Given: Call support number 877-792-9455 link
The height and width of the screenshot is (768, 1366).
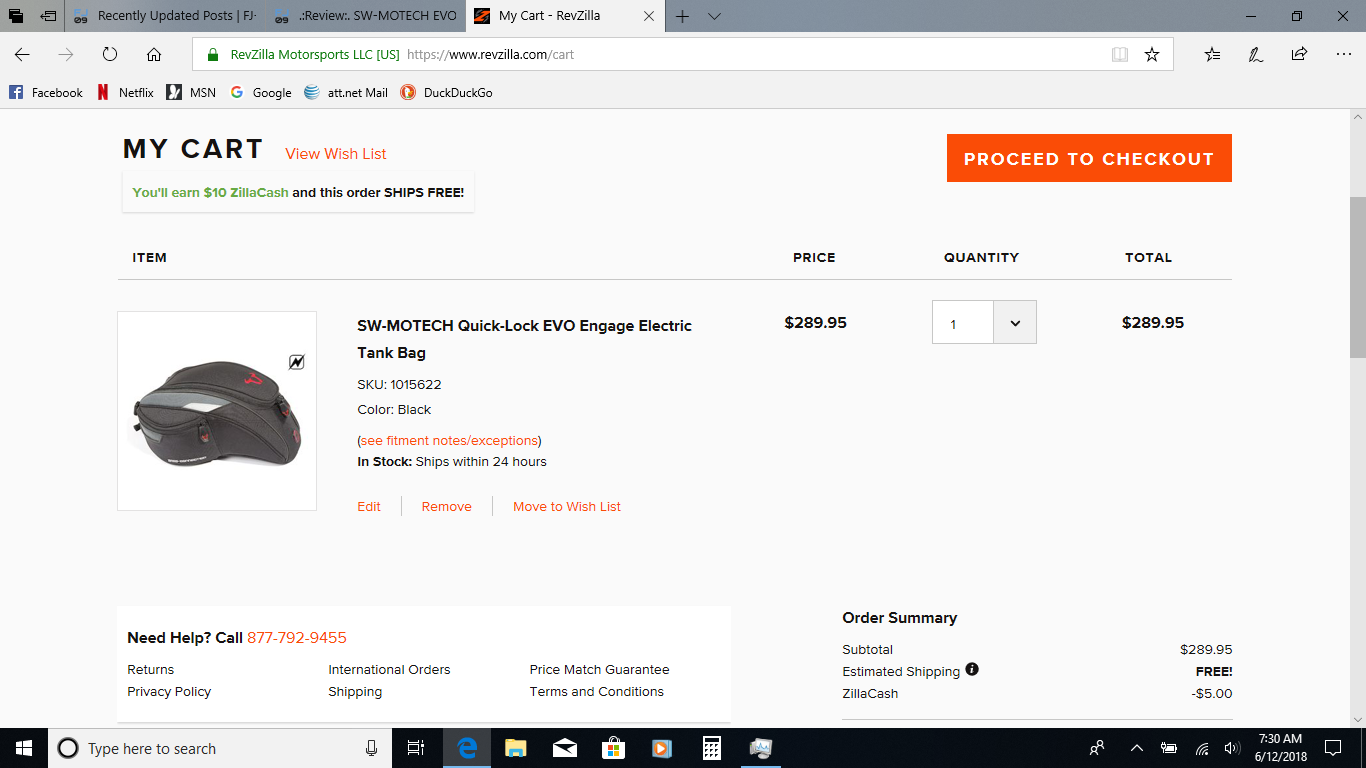Looking at the screenshot, I should [x=297, y=638].
